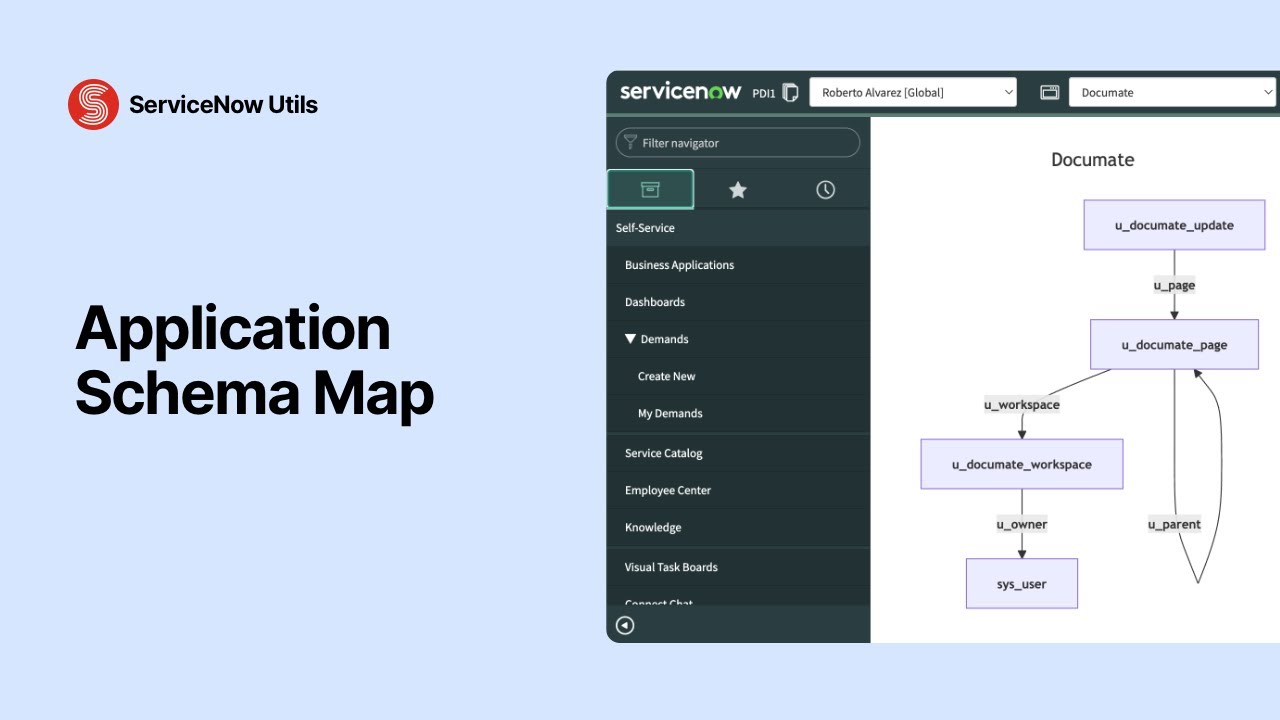Image resolution: width=1280 pixels, height=720 pixels.
Task: Open the My Demands module
Action: [x=738, y=413]
